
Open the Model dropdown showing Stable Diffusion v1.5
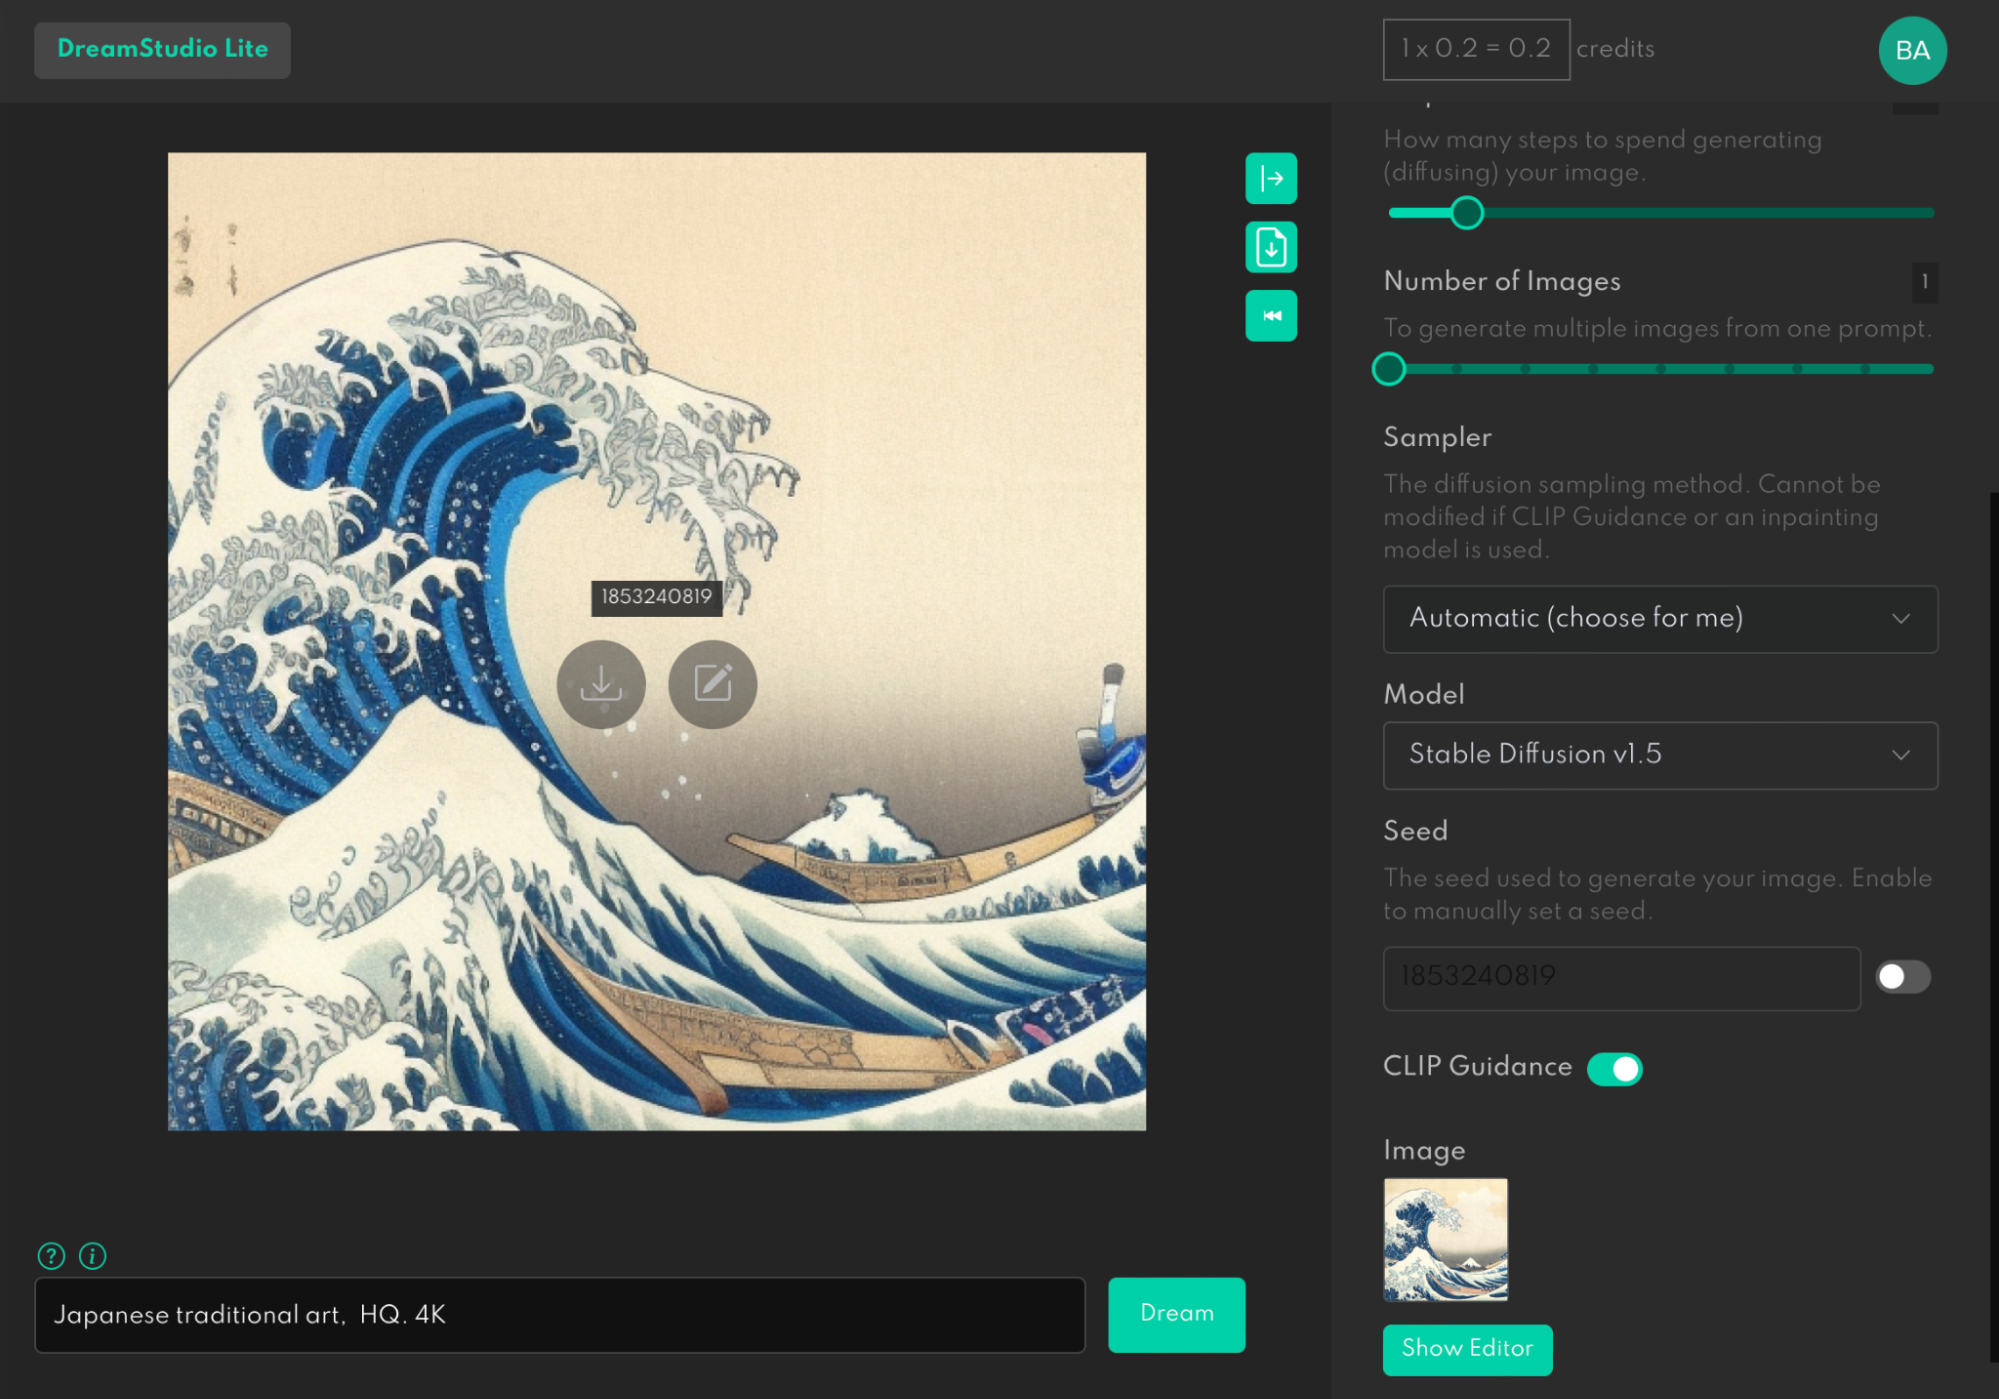tap(1660, 755)
